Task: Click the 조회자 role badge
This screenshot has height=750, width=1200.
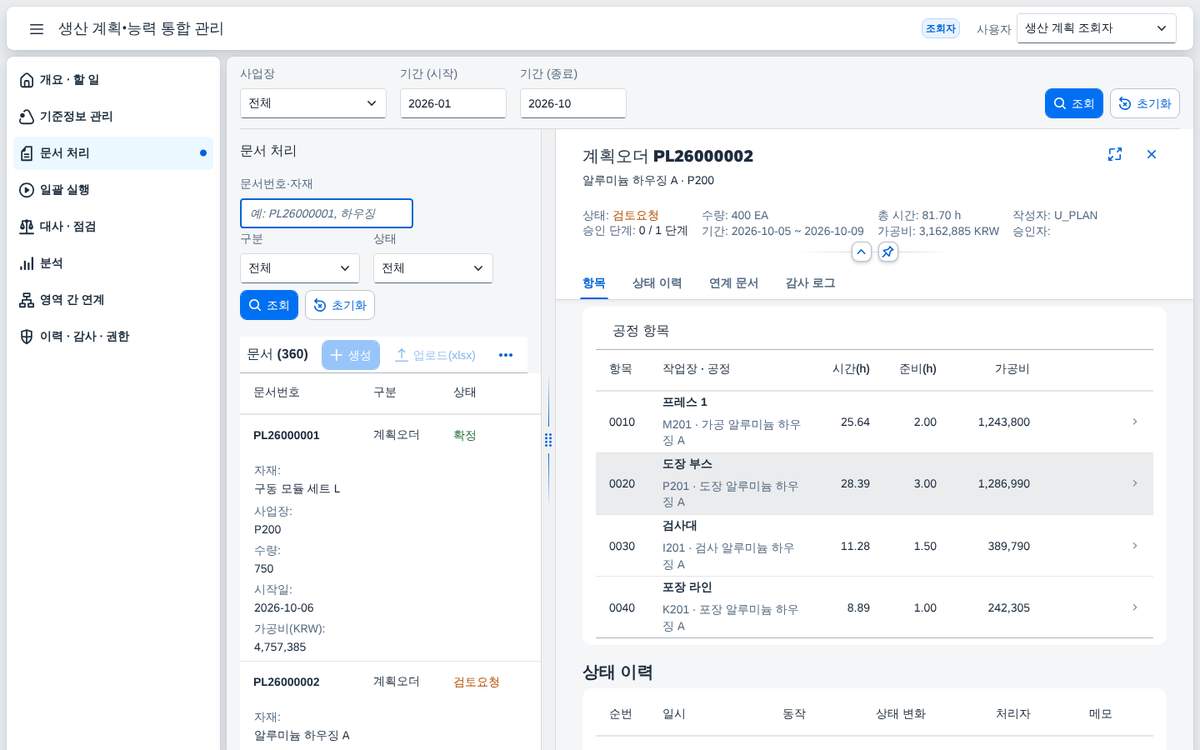Action: click(x=940, y=29)
